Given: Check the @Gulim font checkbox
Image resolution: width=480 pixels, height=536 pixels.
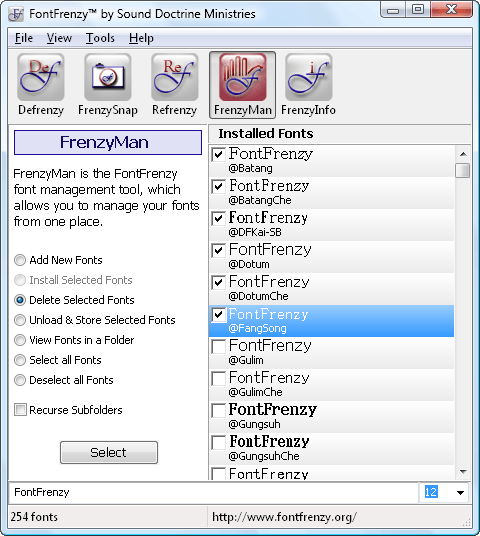Looking at the screenshot, I should coord(218,346).
